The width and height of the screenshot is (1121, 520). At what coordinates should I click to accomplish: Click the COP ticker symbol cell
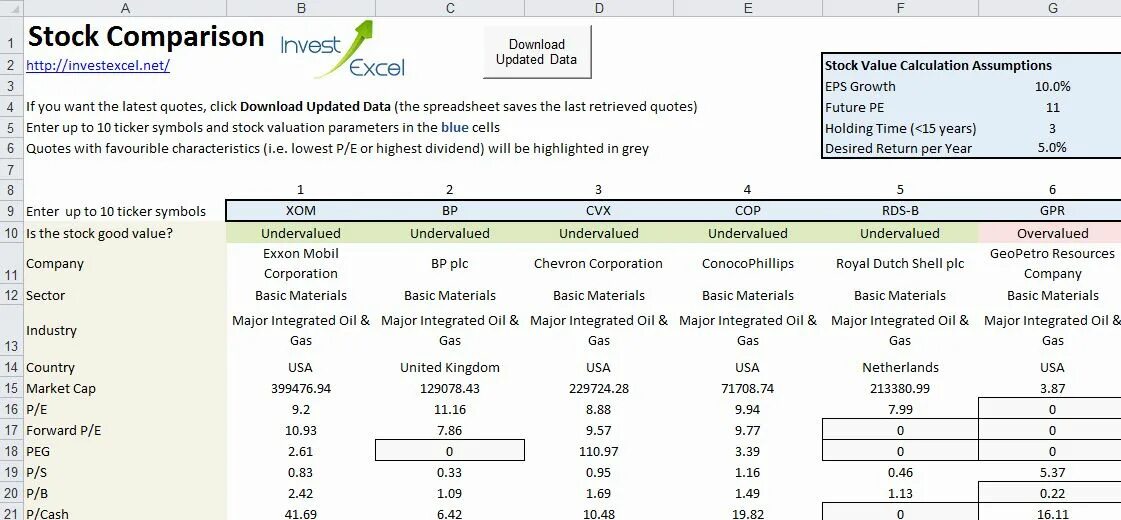(748, 211)
